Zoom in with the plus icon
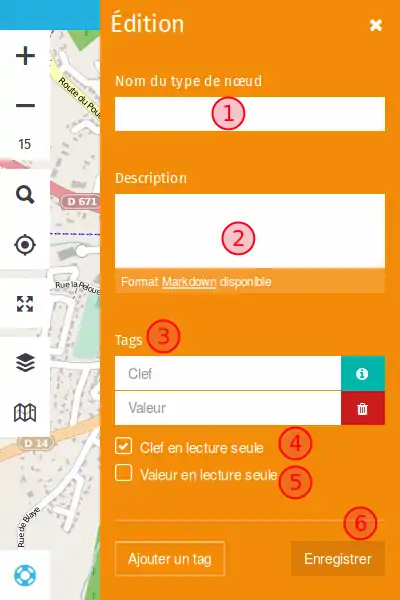Image resolution: width=400 pixels, height=600 pixels. click(x=25, y=56)
